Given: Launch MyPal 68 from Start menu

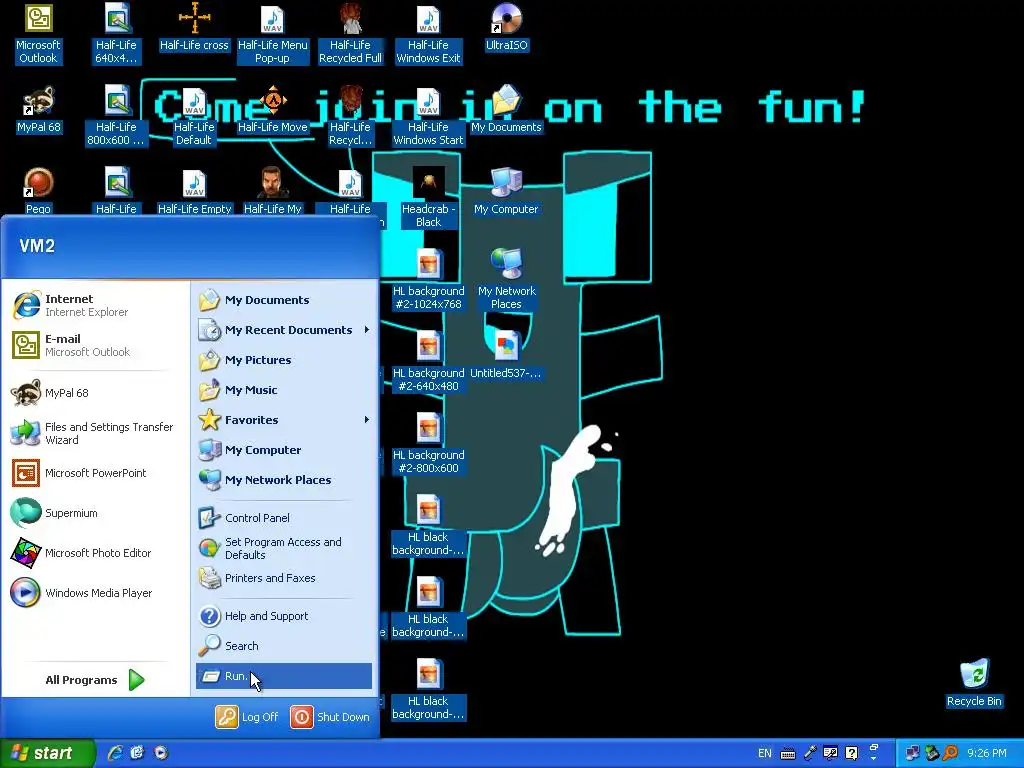Looking at the screenshot, I should [x=95, y=392].
